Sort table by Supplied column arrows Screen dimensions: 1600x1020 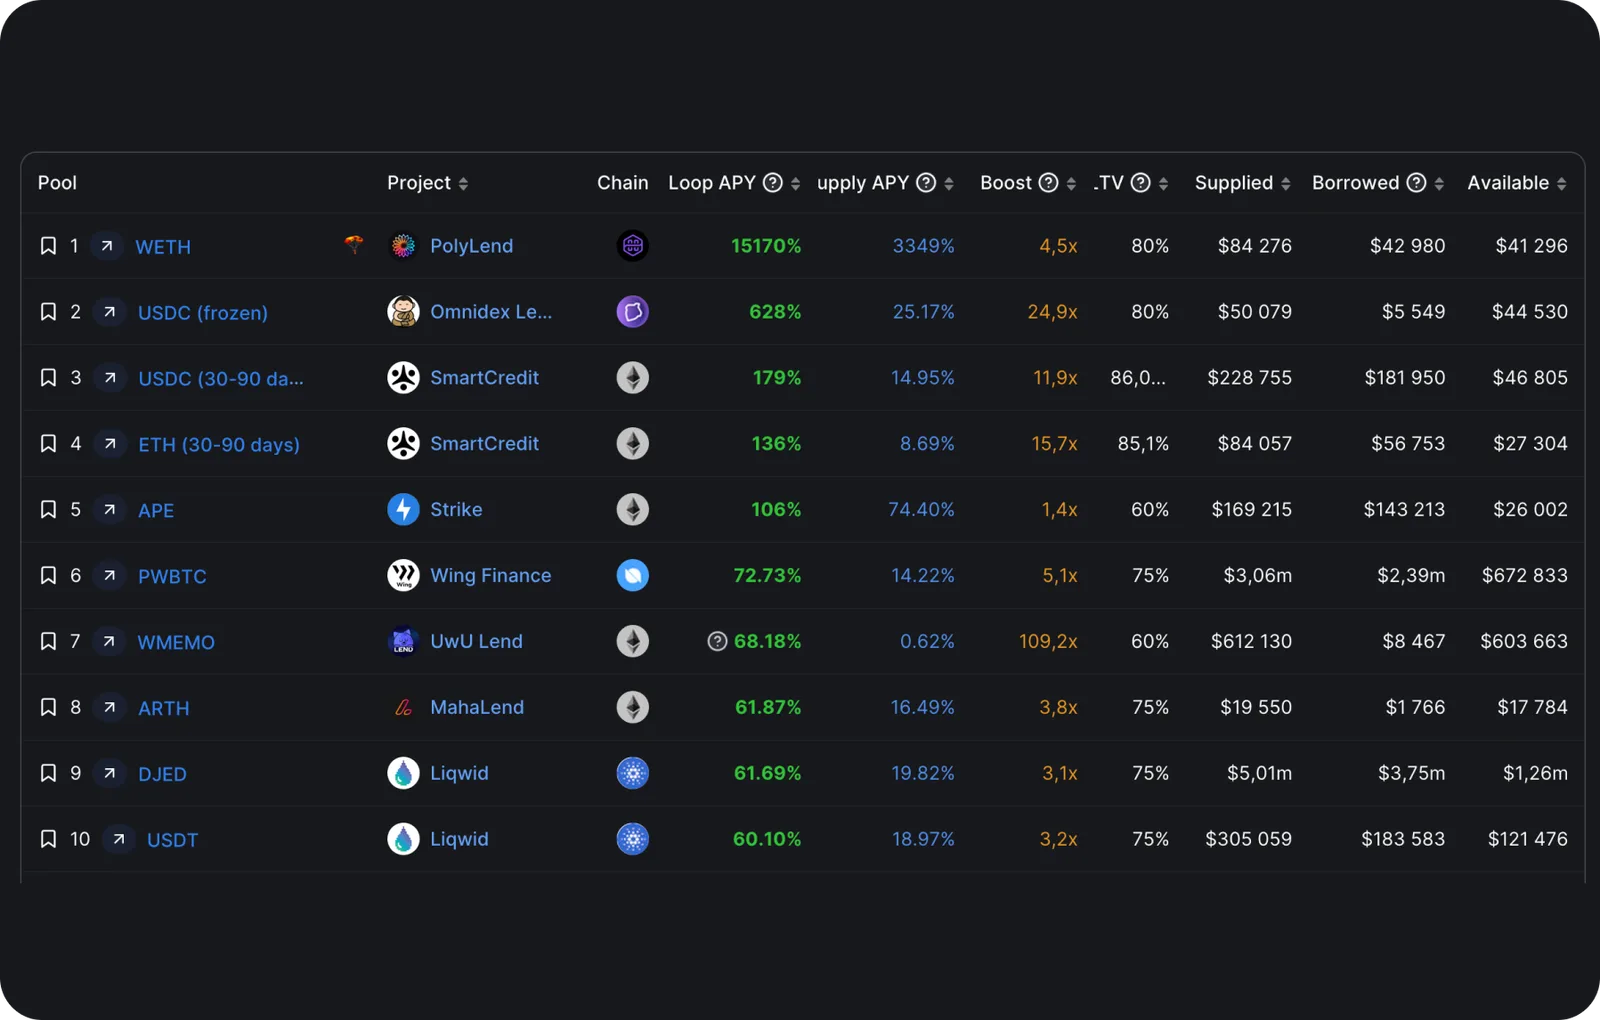click(1286, 183)
